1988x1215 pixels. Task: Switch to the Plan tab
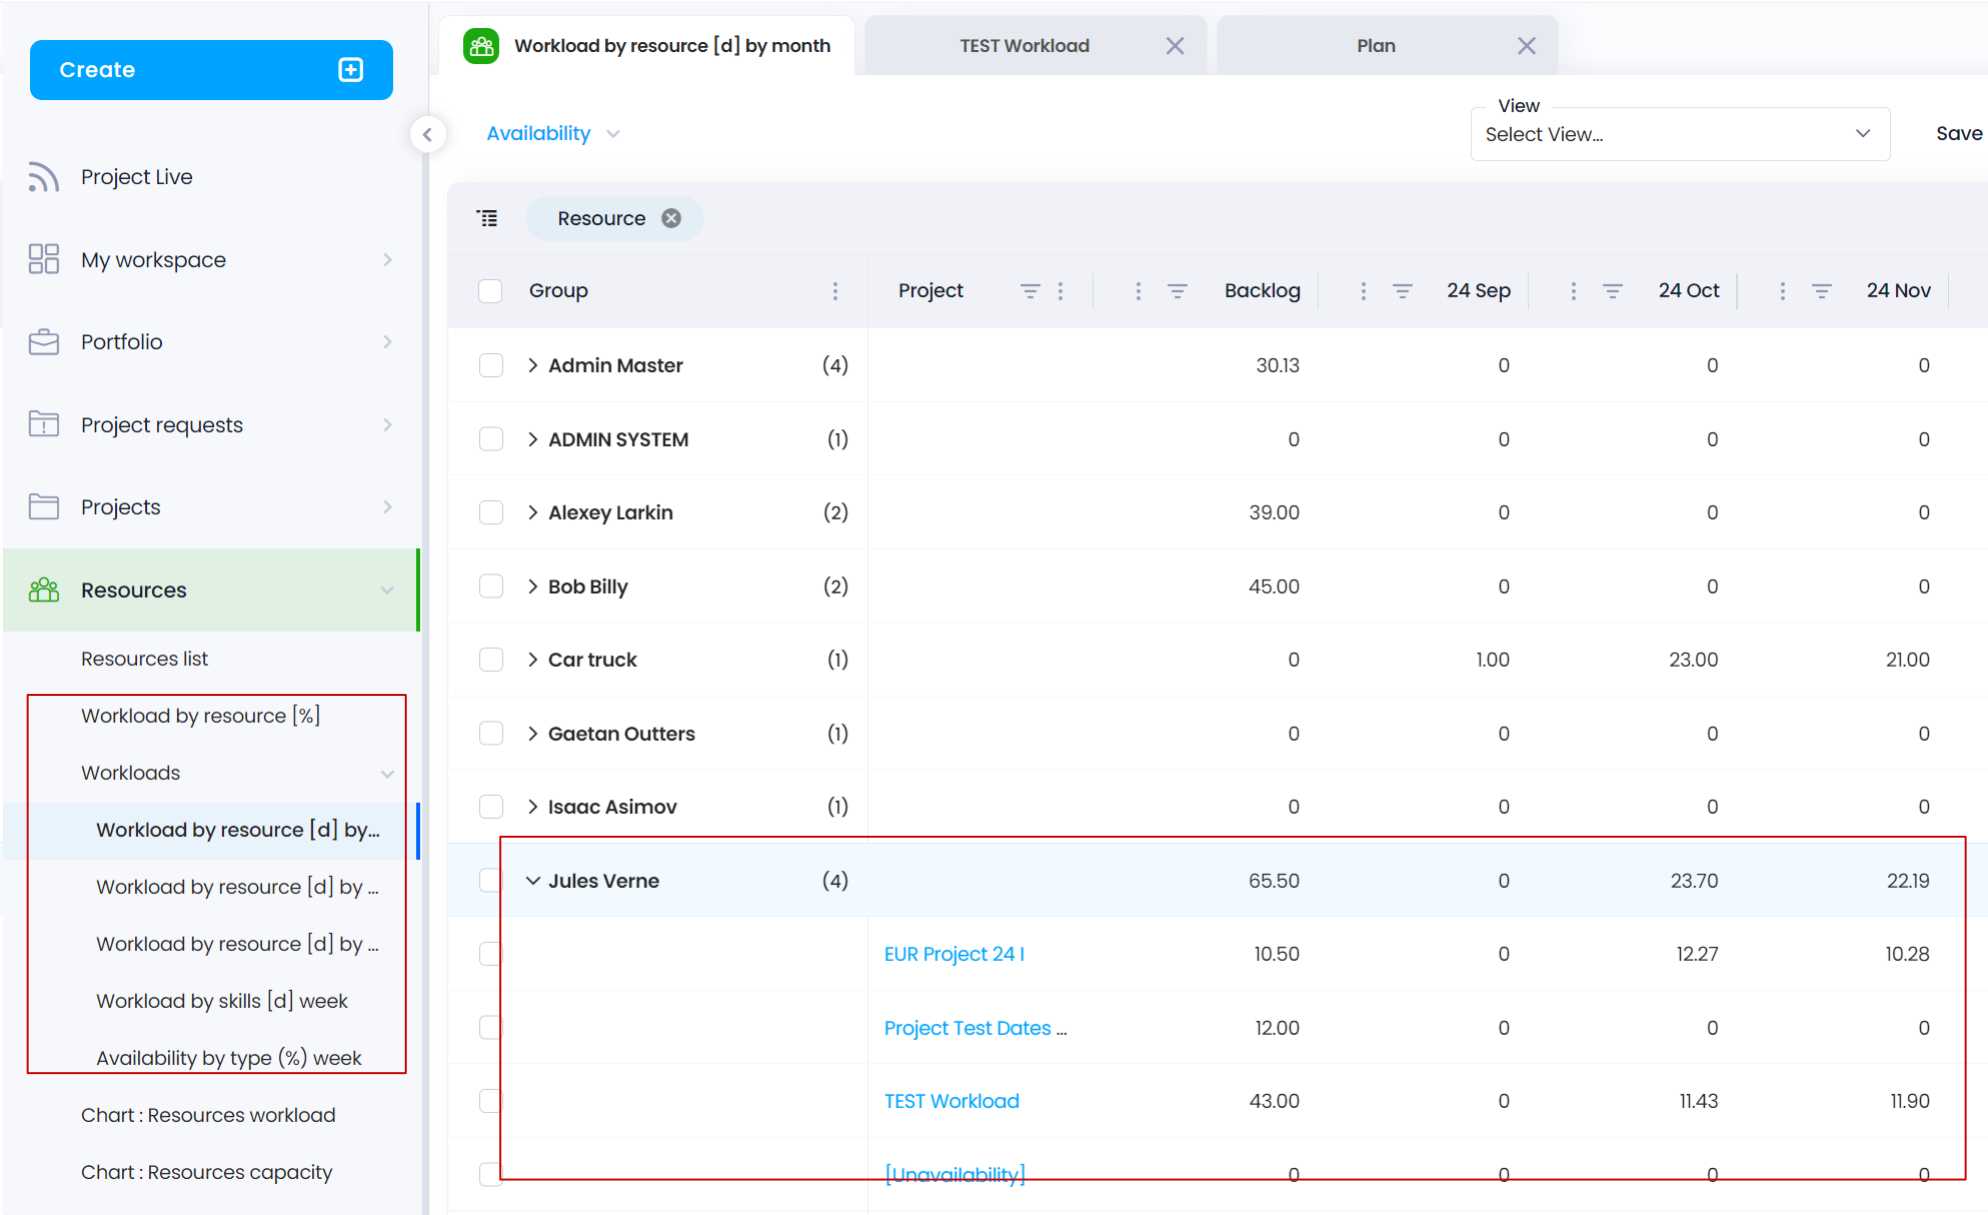1376,46
